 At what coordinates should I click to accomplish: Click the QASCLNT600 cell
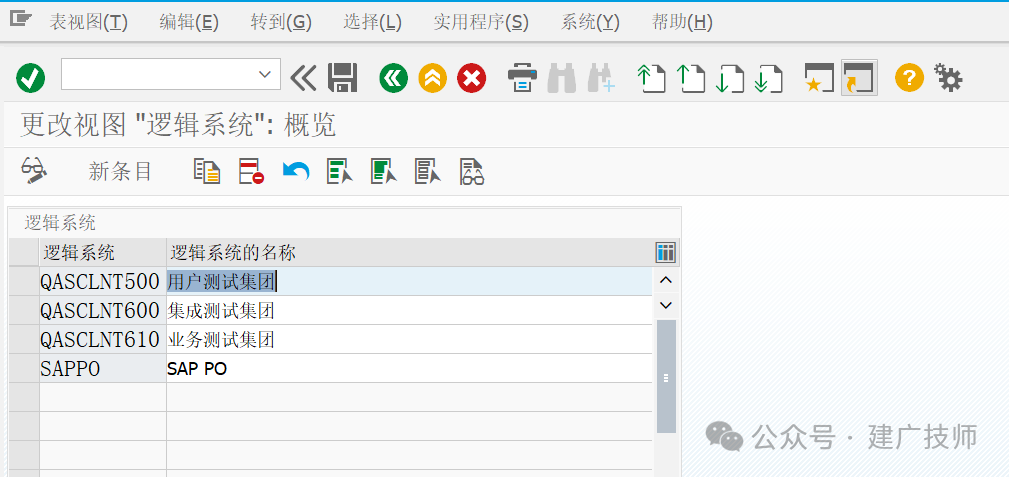click(x=103, y=310)
